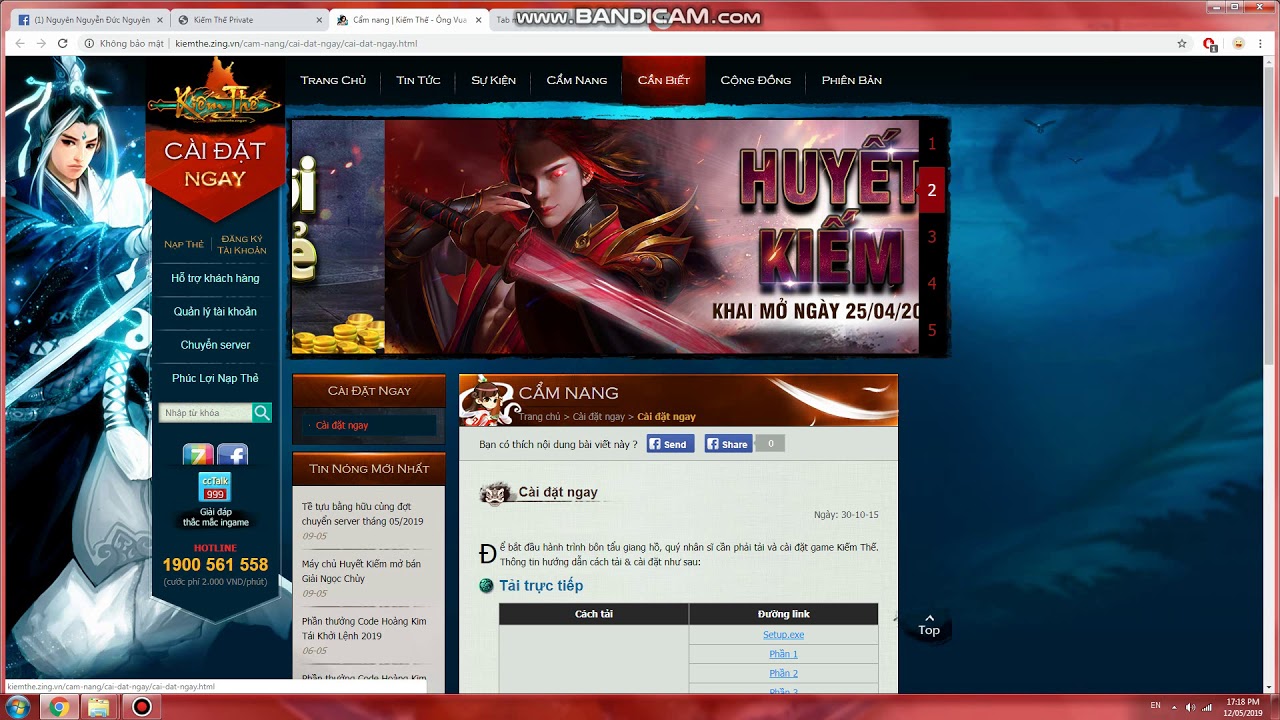Select banner slide number 3
Screen dimensions: 1280x720
(x=932, y=237)
